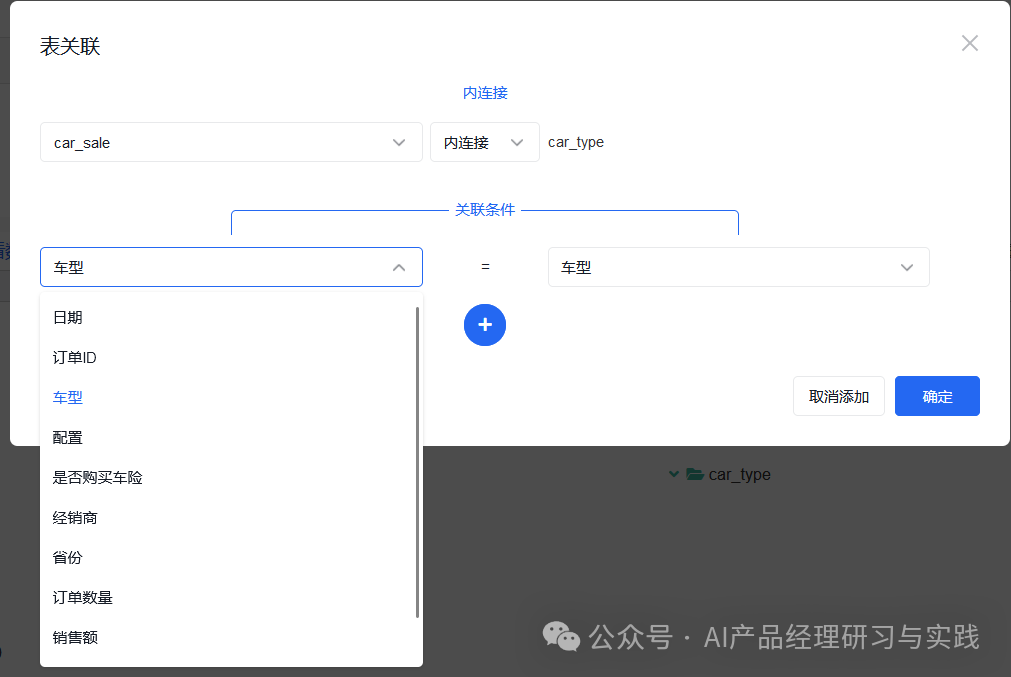The image size is (1011, 677).
Task: Select 是否购买车险 from the list
Action: (x=98, y=478)
